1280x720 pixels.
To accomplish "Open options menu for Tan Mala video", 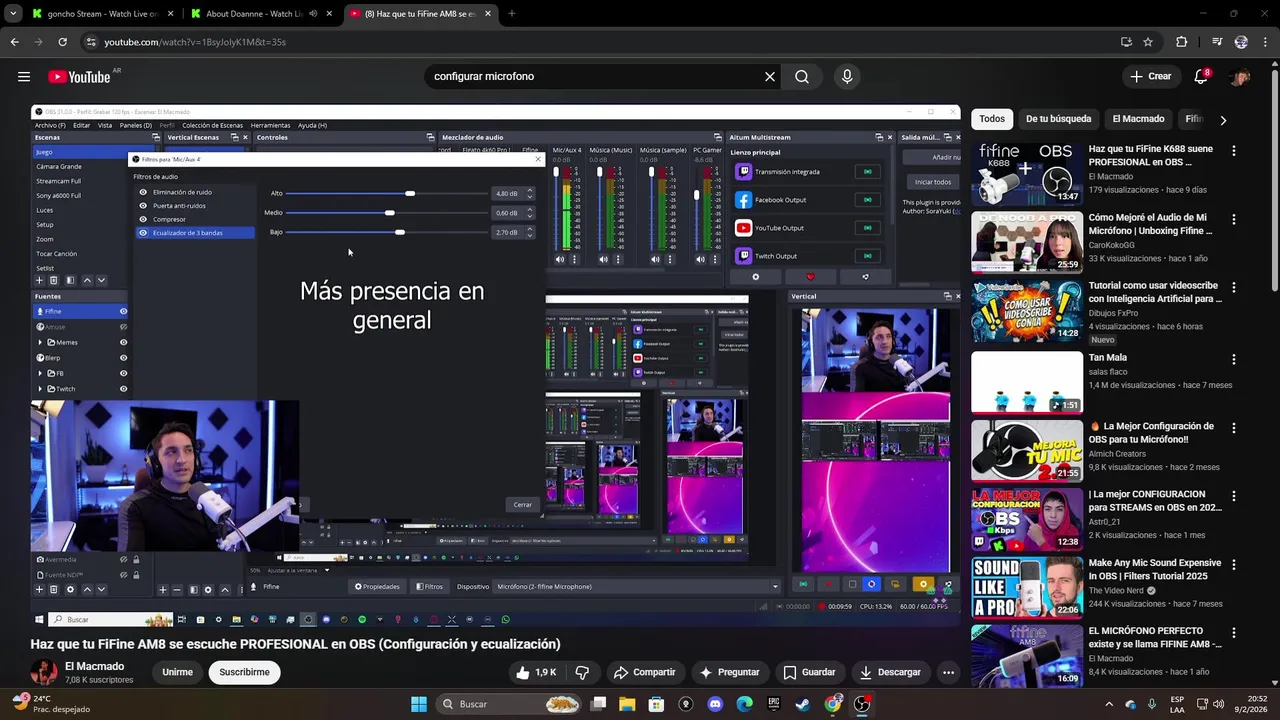I will (1233, 359).
